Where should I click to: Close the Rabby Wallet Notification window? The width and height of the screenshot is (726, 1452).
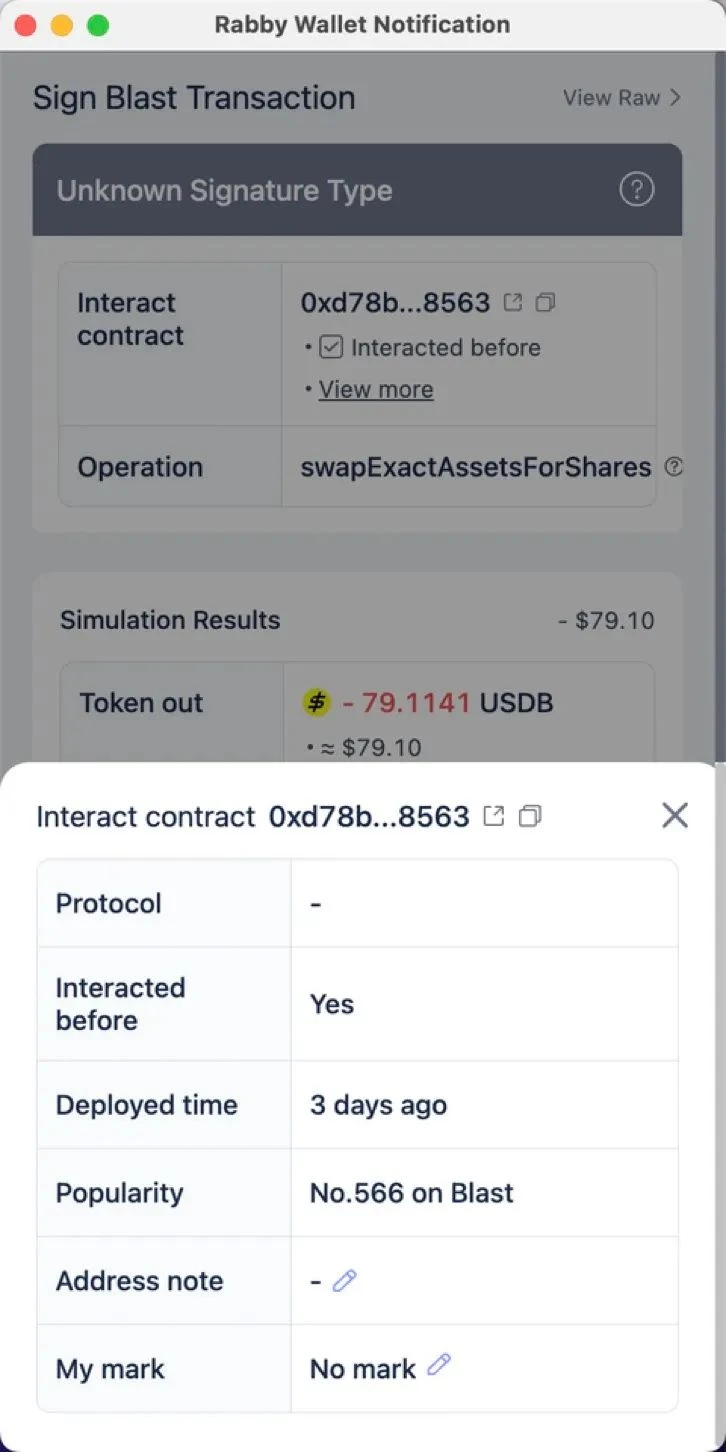click(26, 25)
